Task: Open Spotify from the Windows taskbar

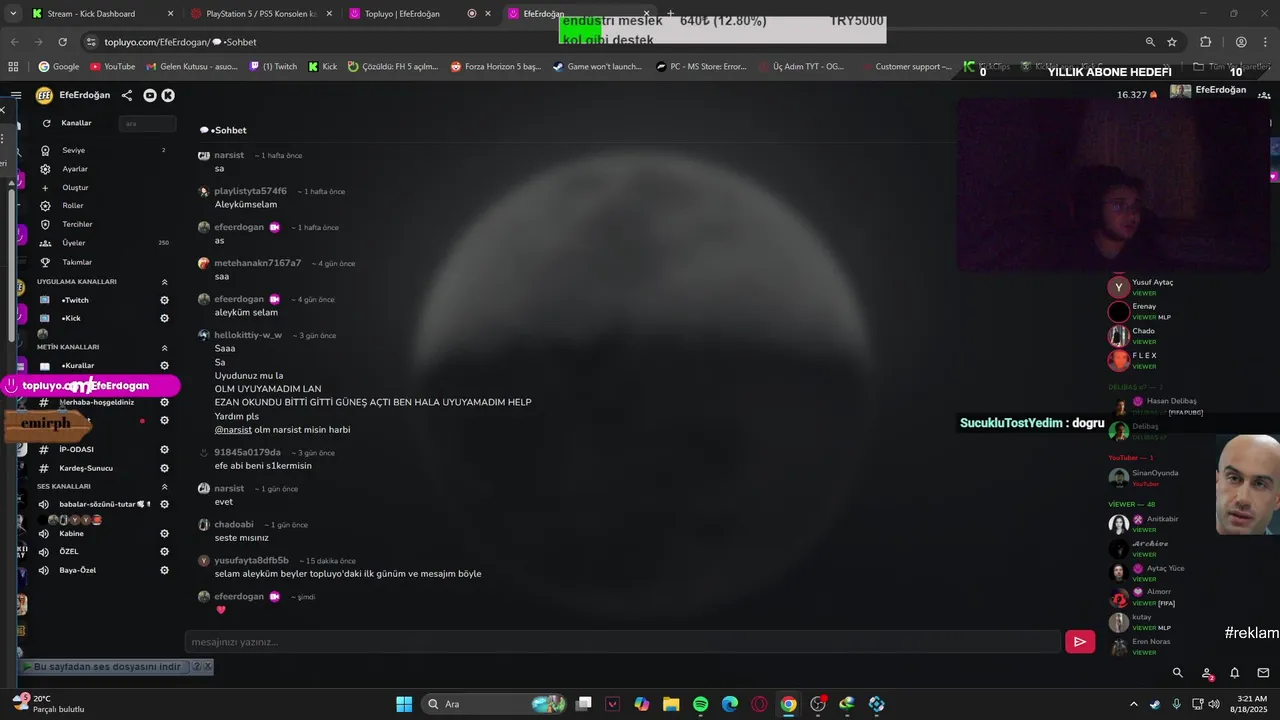Action: [700, 704]
